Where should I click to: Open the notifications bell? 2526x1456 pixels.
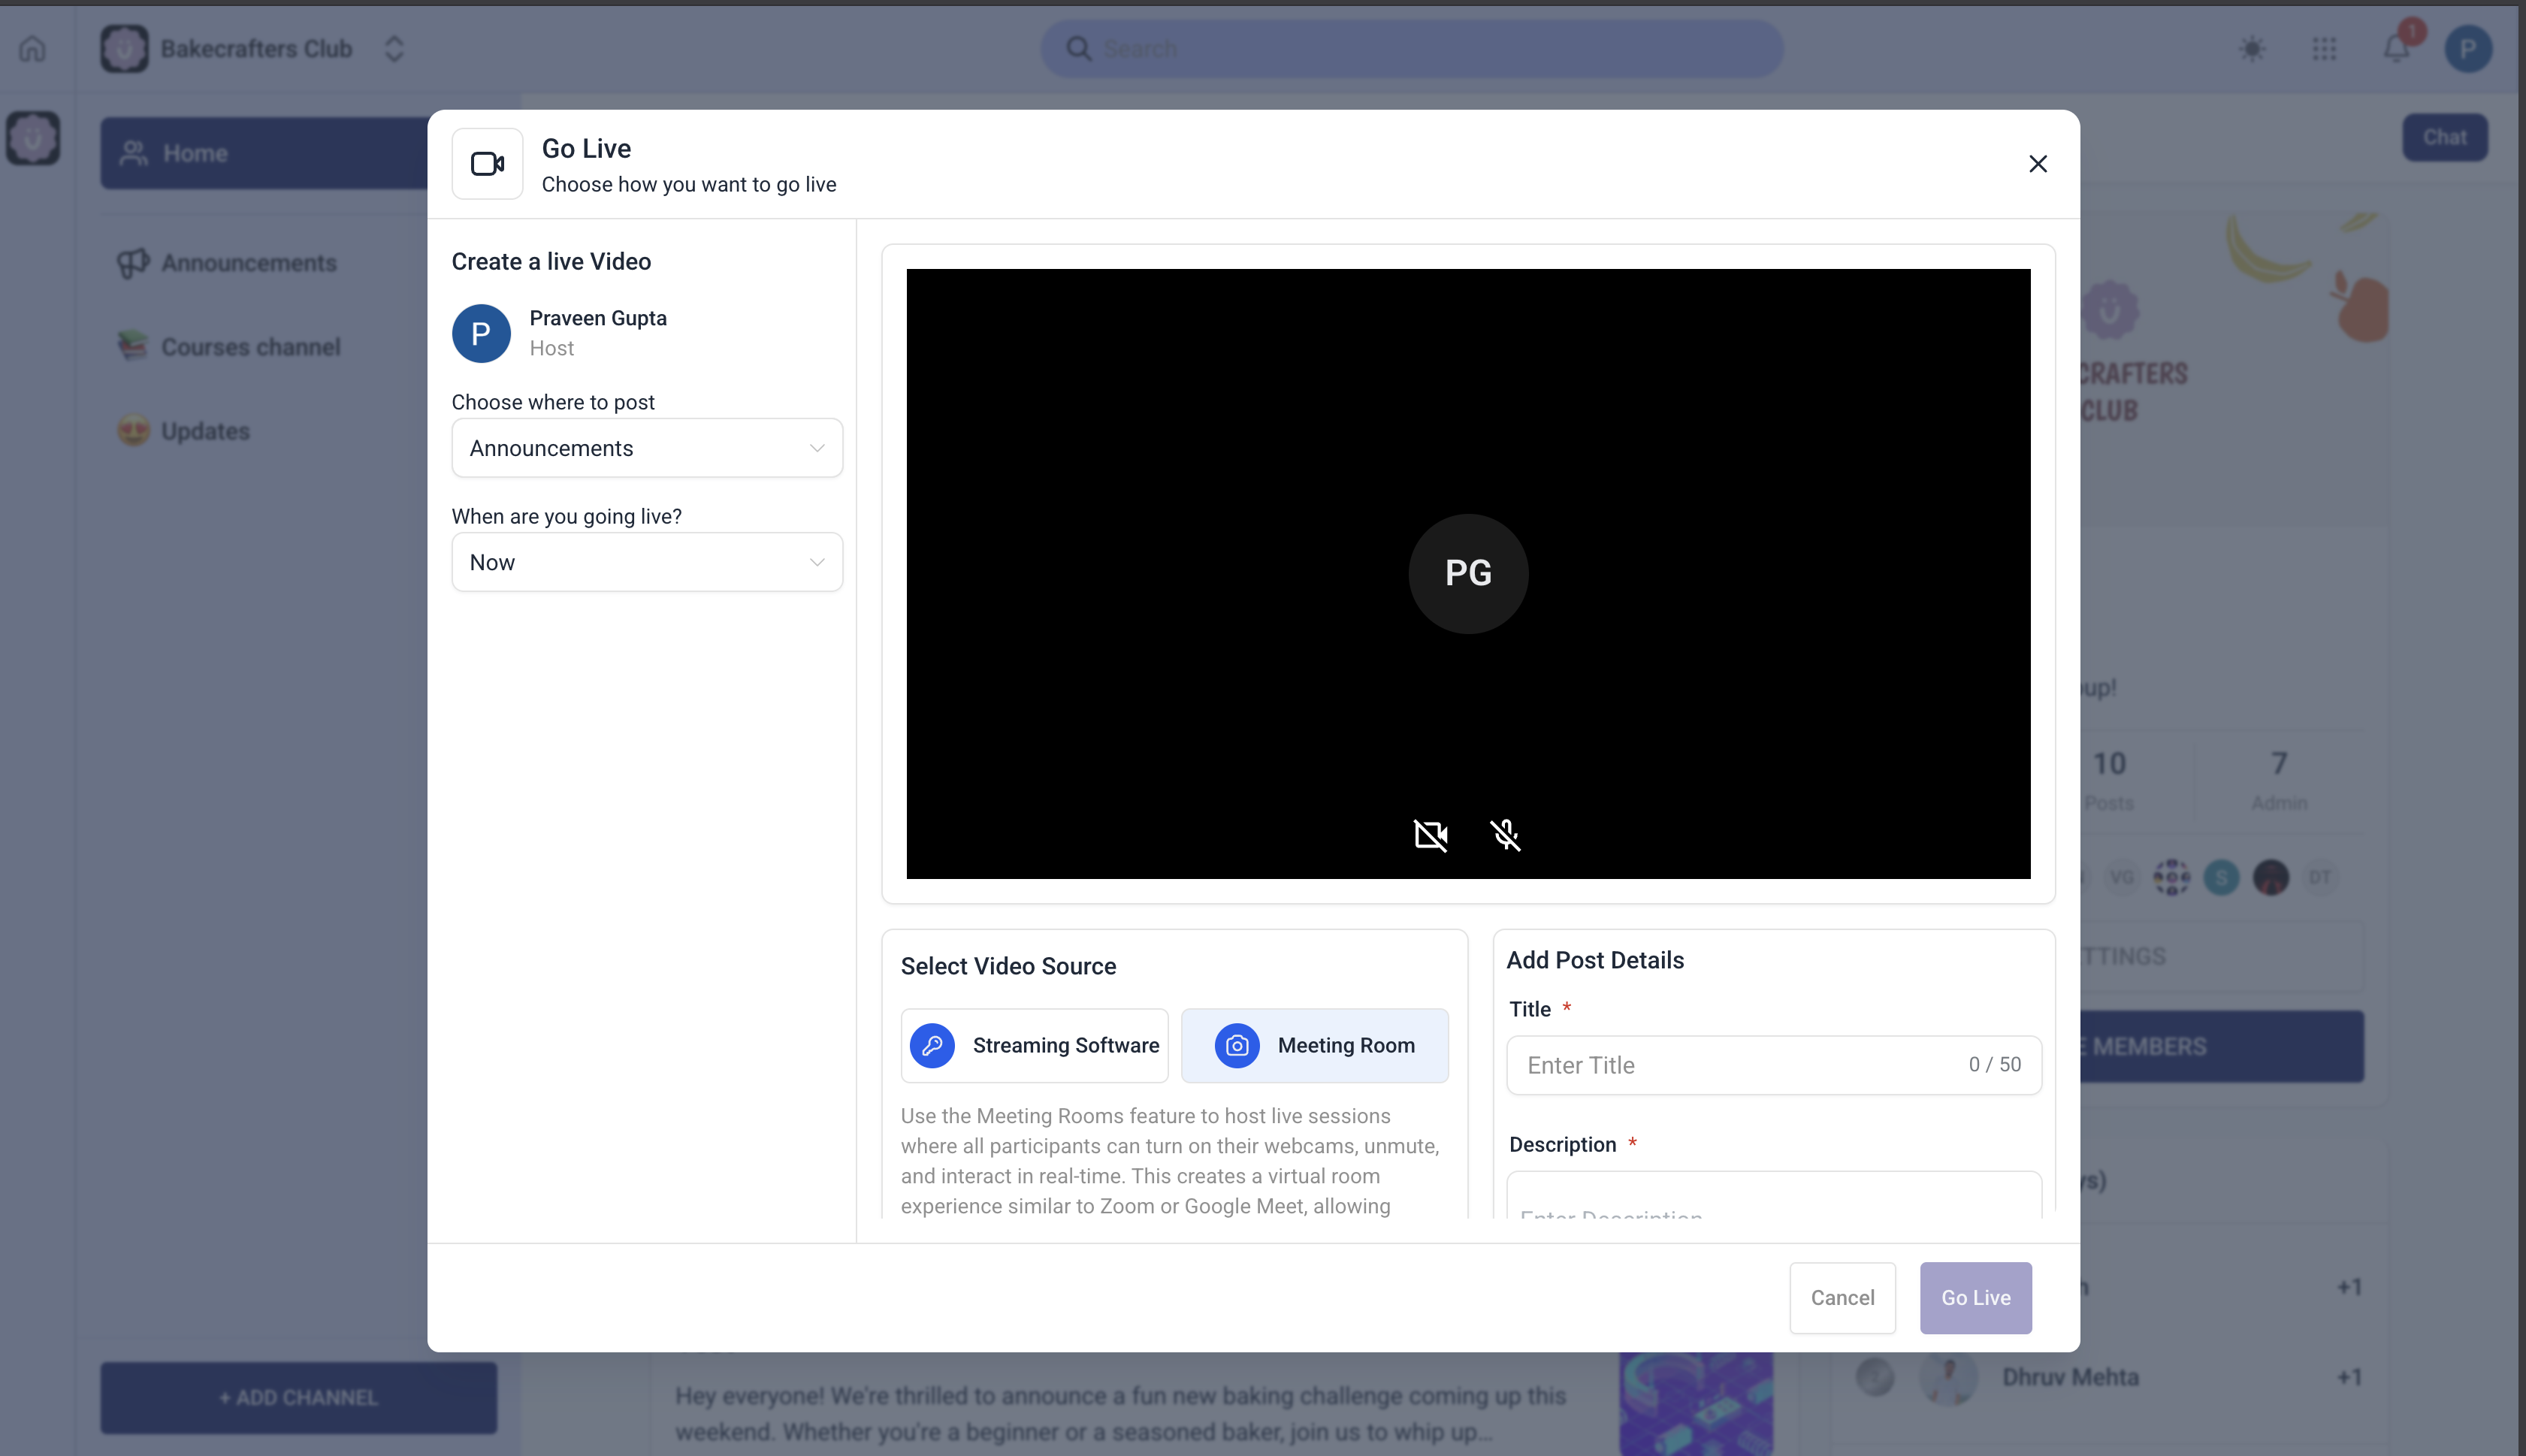(x=2395, y=48)
